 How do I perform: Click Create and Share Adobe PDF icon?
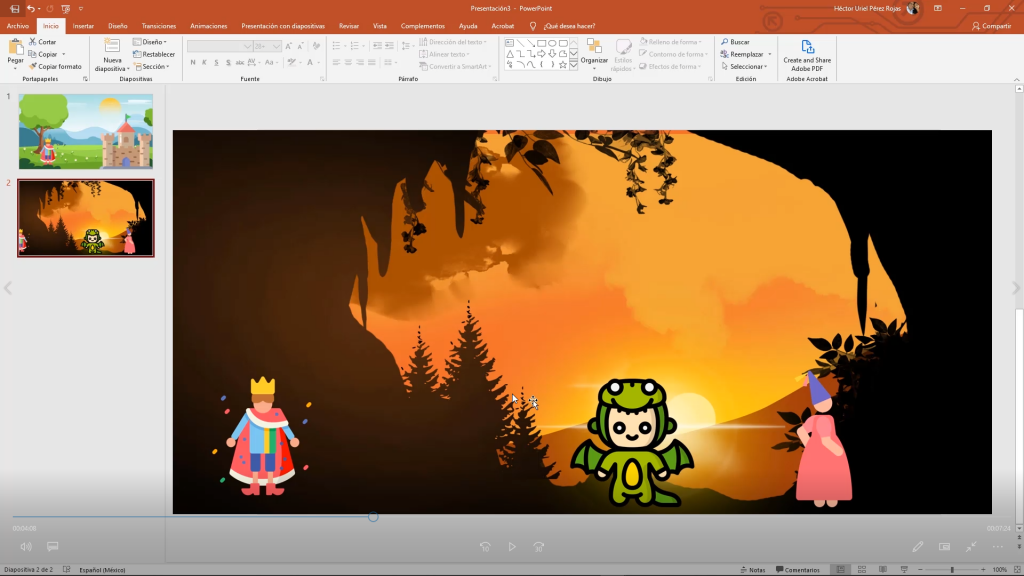[x=807, y=47]
